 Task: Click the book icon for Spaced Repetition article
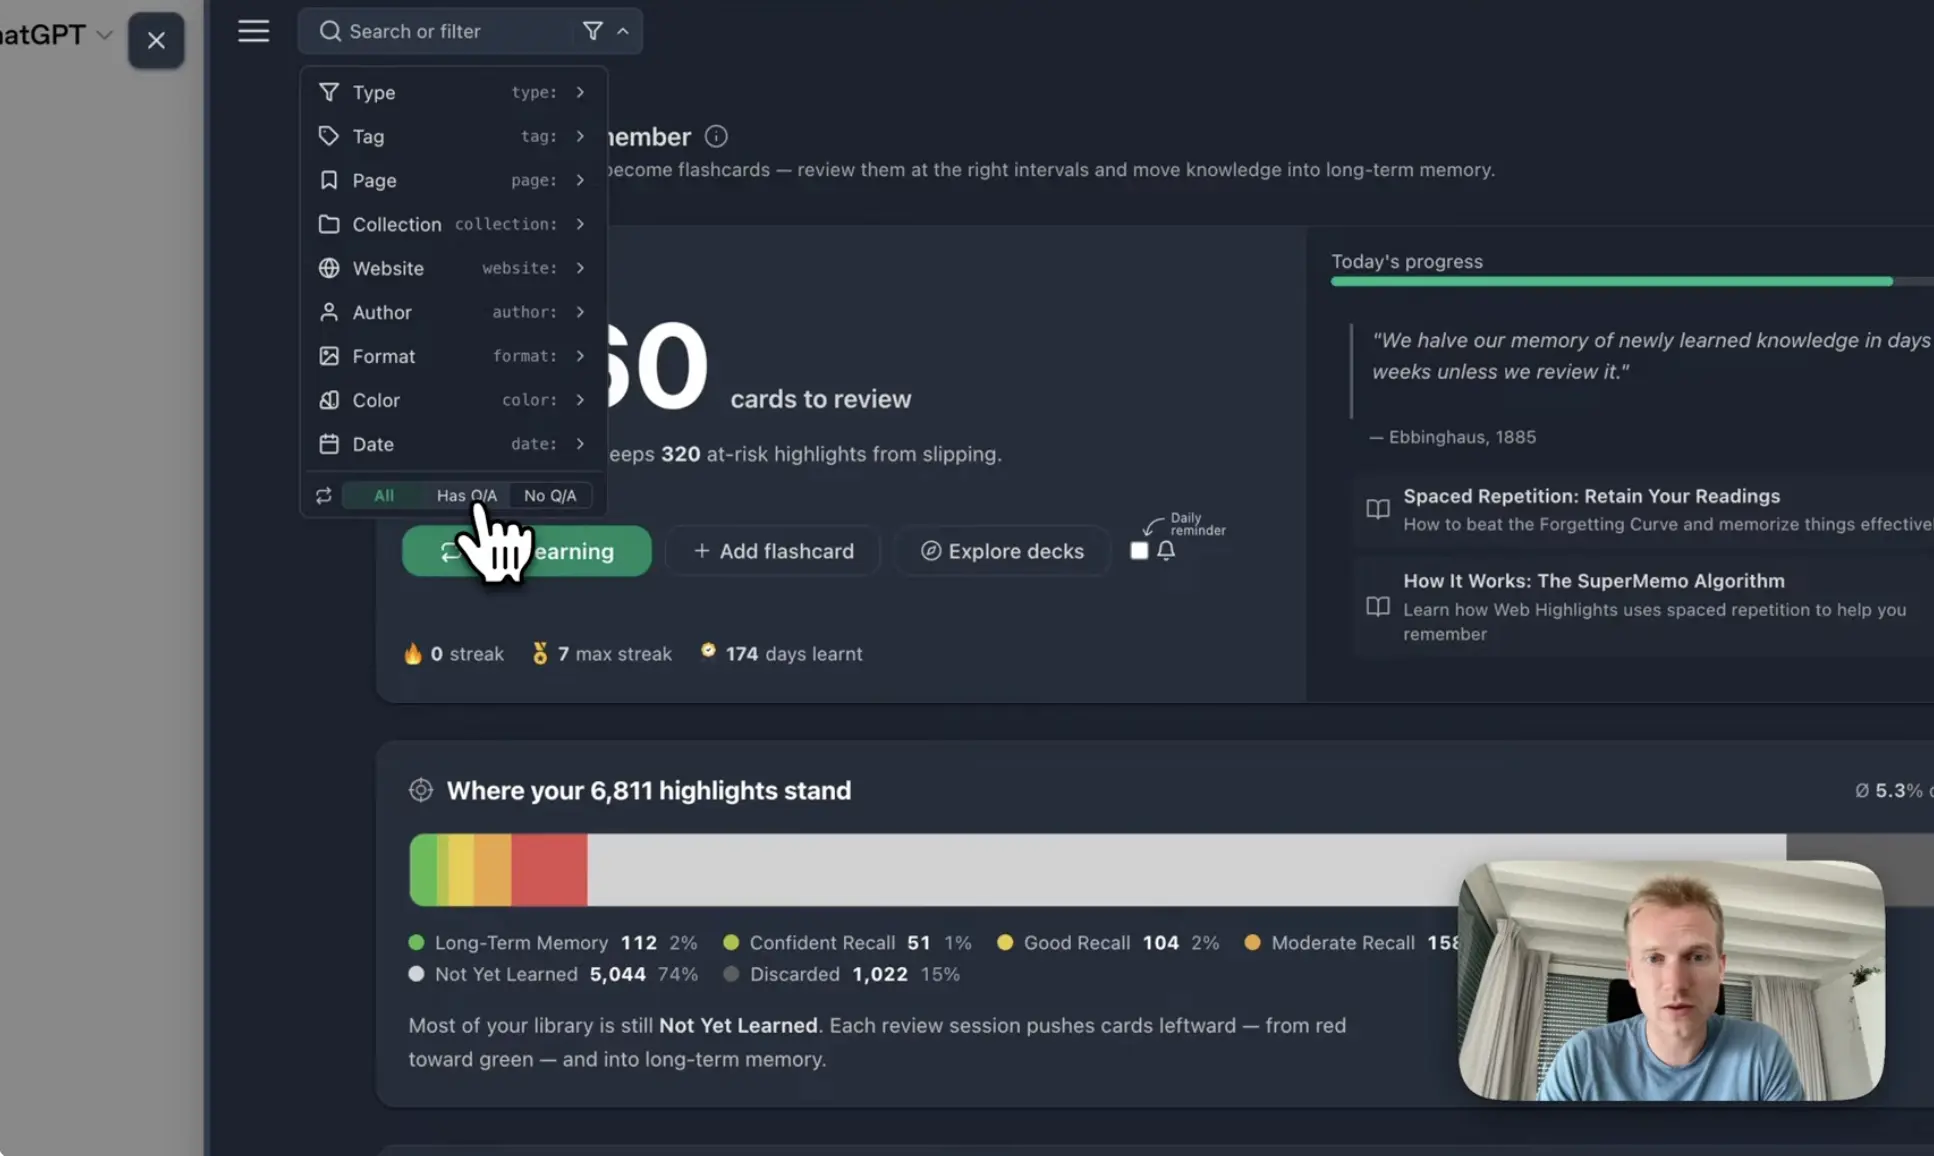1378,509
